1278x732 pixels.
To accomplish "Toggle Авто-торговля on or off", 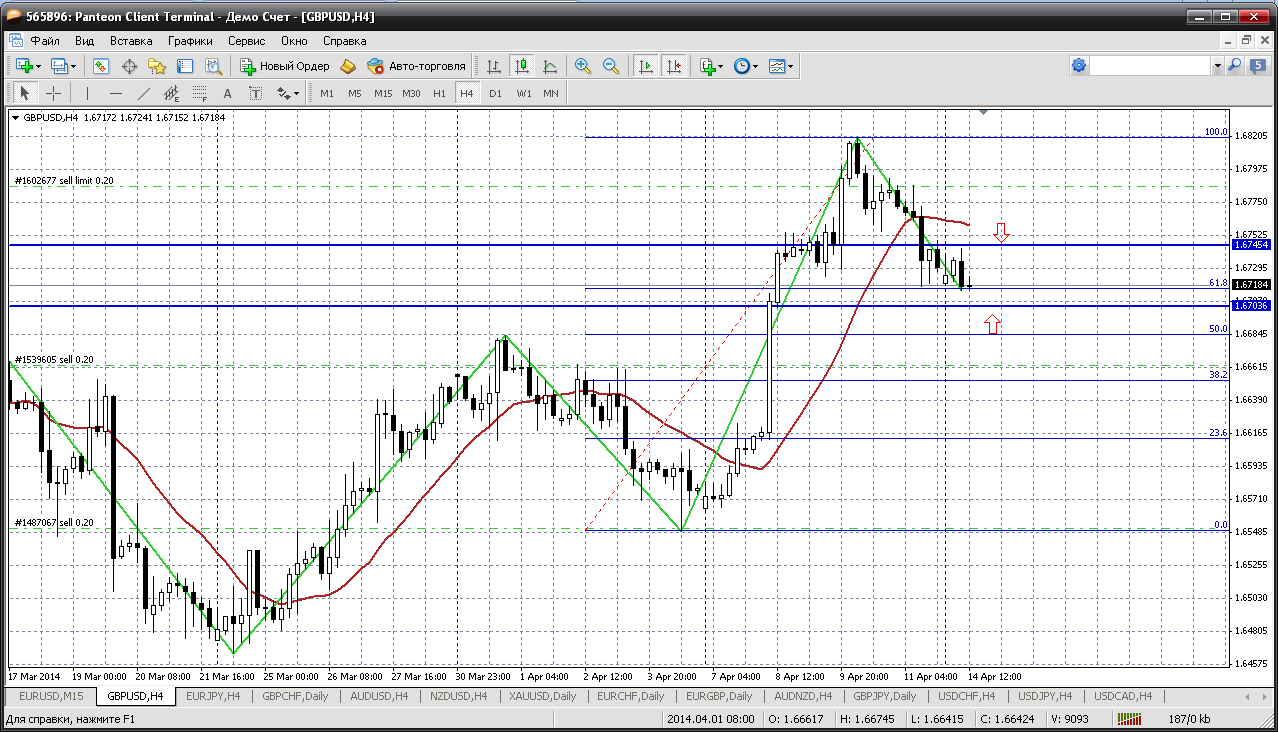I will [x=417, y=66].
